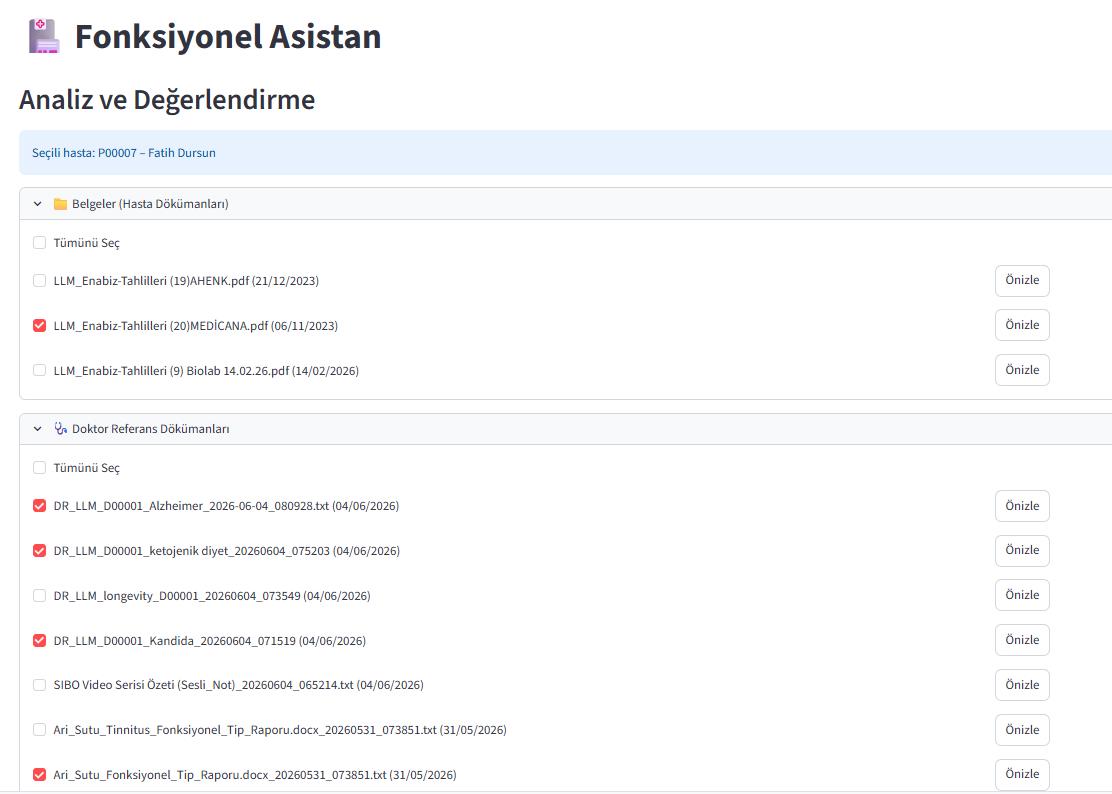Deselect the Alzheimer reference document checkbox
Screen dimensions: 1112x794
click(40, 506)
